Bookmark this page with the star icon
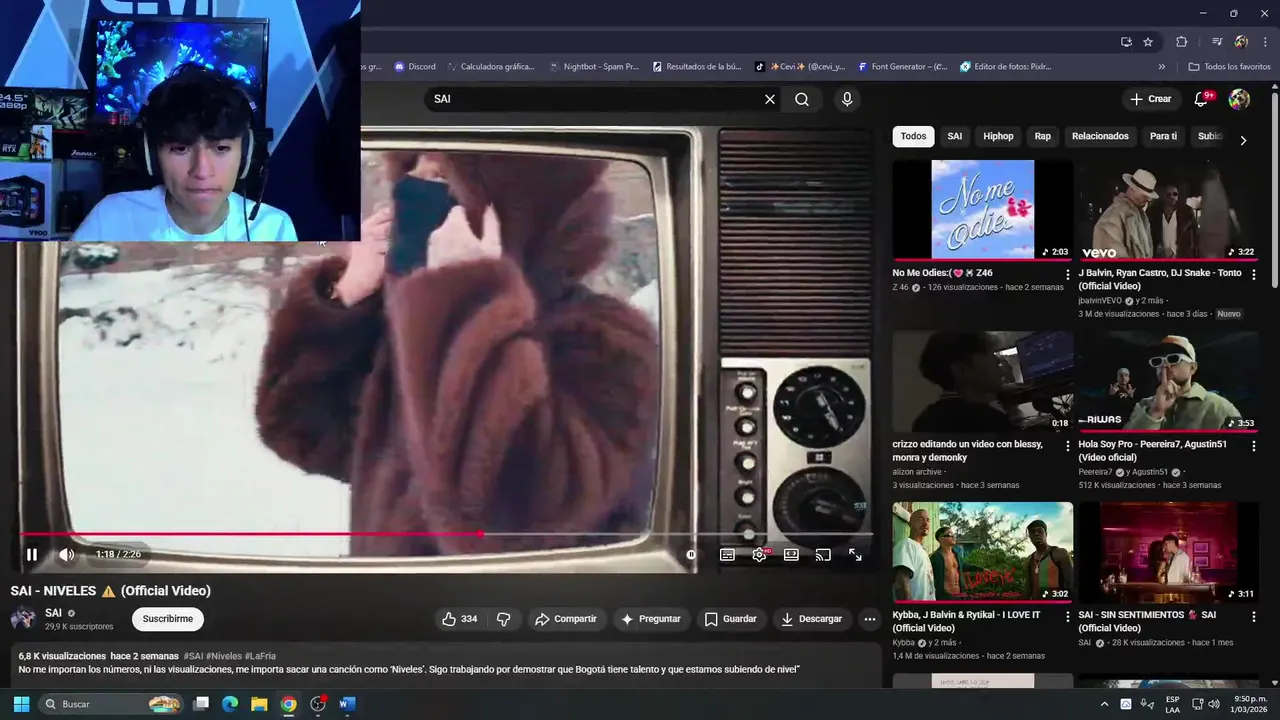This screenshot has height=720, width=1280. (x=1148, y=42)
